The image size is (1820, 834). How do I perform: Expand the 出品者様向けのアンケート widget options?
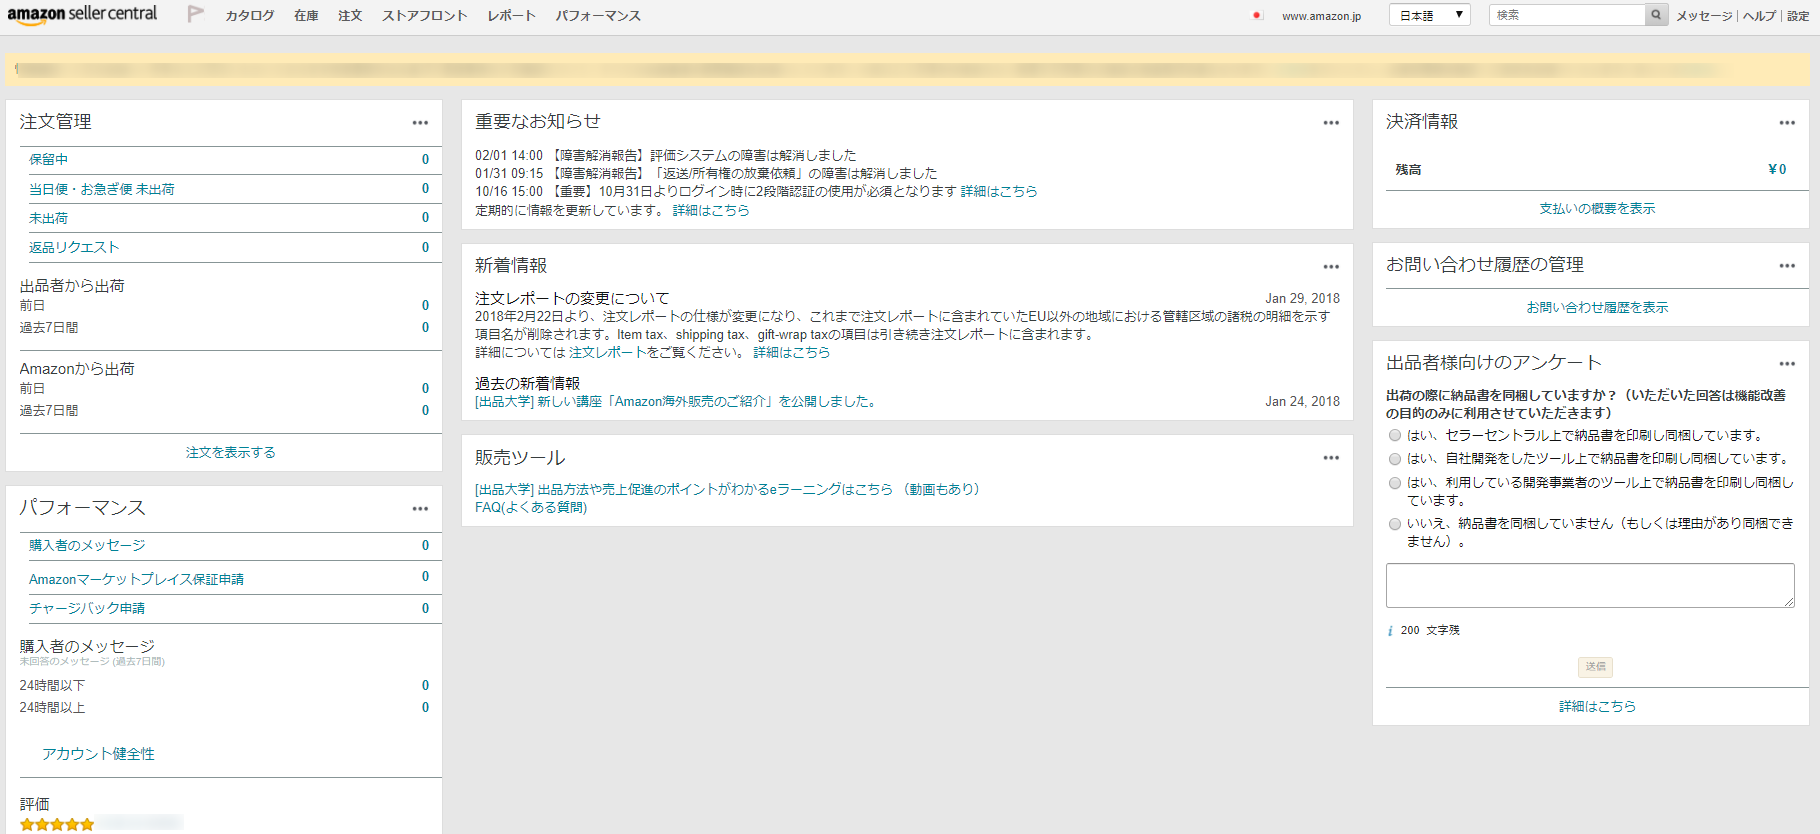[1787, 364]
